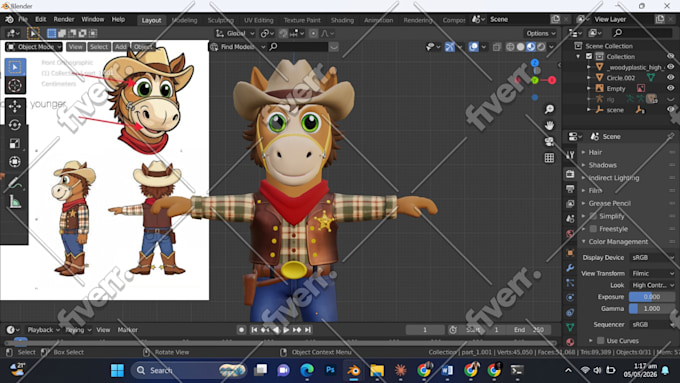The width and height of the screenshot is (680, 383).
Task: Click the viewport zoom magnifier icon
Action: click(549, 109)
